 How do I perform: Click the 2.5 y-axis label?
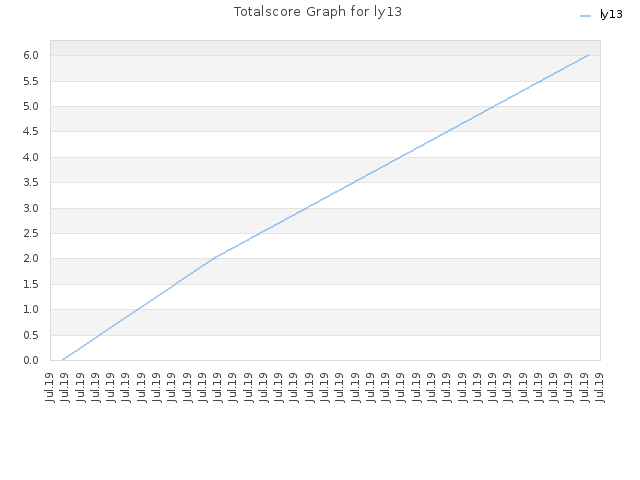[x=31, y=233]
